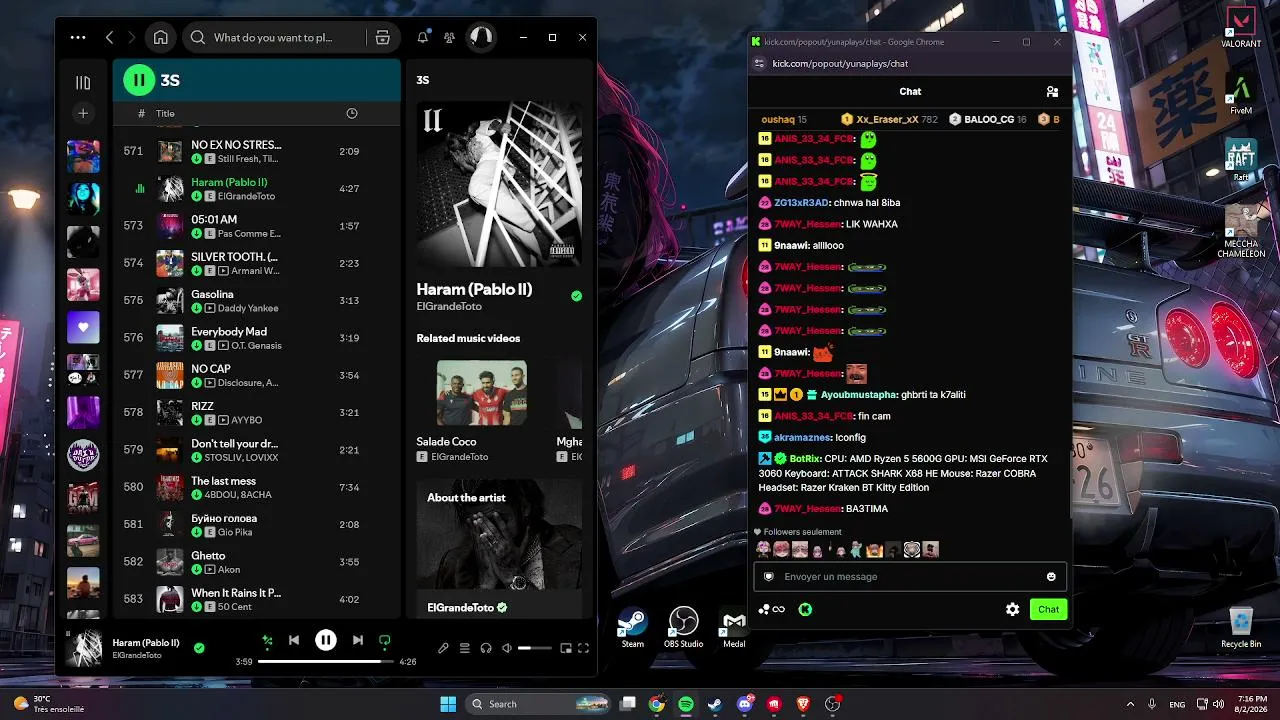Toggle saved check on Haram (Pablo II) panel
Viewport: 1280px width, 720px height.
click(x=576, y=296)
